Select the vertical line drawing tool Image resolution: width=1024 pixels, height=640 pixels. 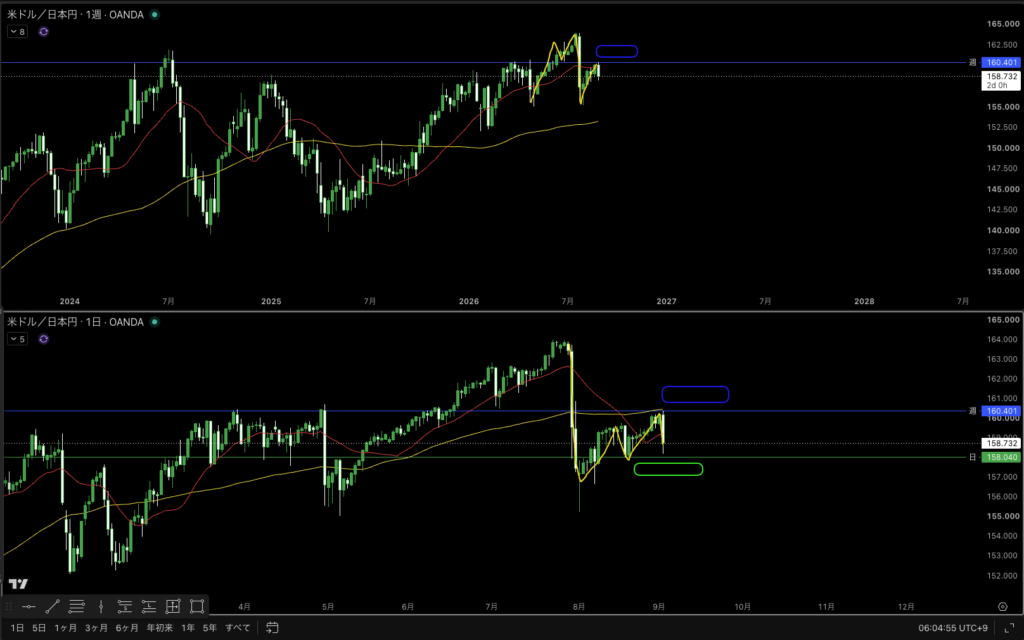coord(101,607)
